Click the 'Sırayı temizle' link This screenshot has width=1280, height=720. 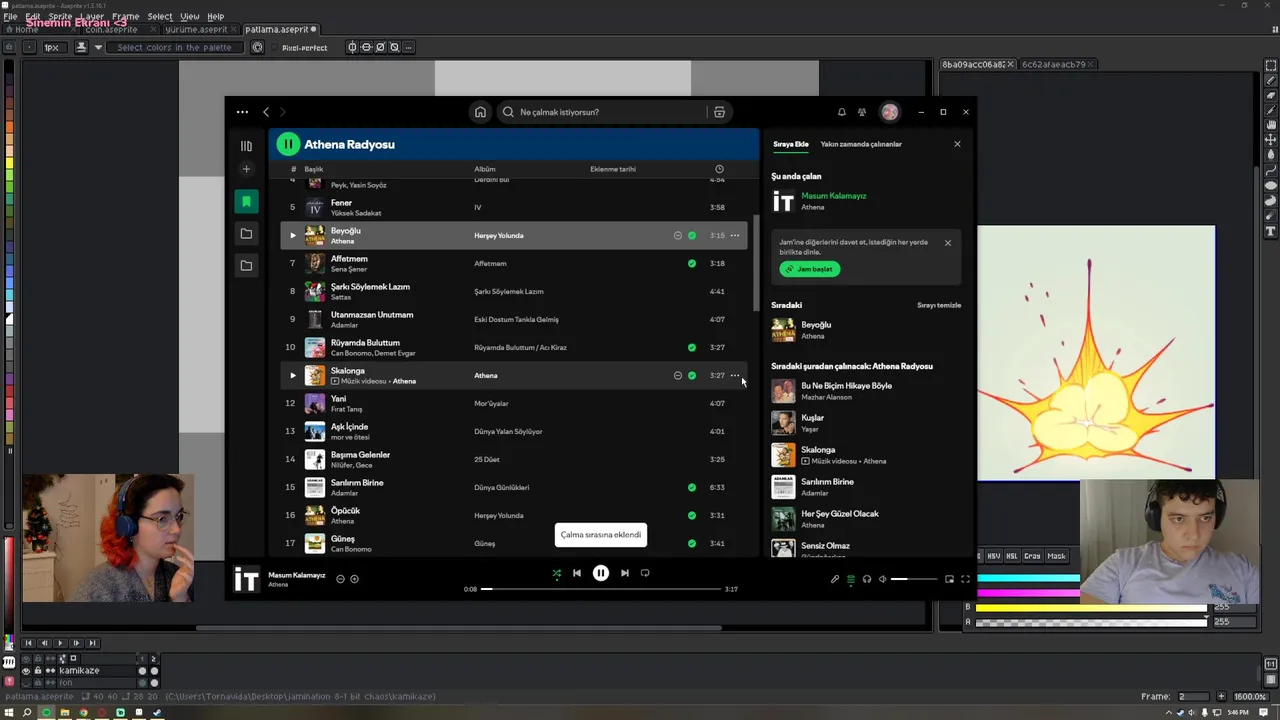tap(939, 305)
